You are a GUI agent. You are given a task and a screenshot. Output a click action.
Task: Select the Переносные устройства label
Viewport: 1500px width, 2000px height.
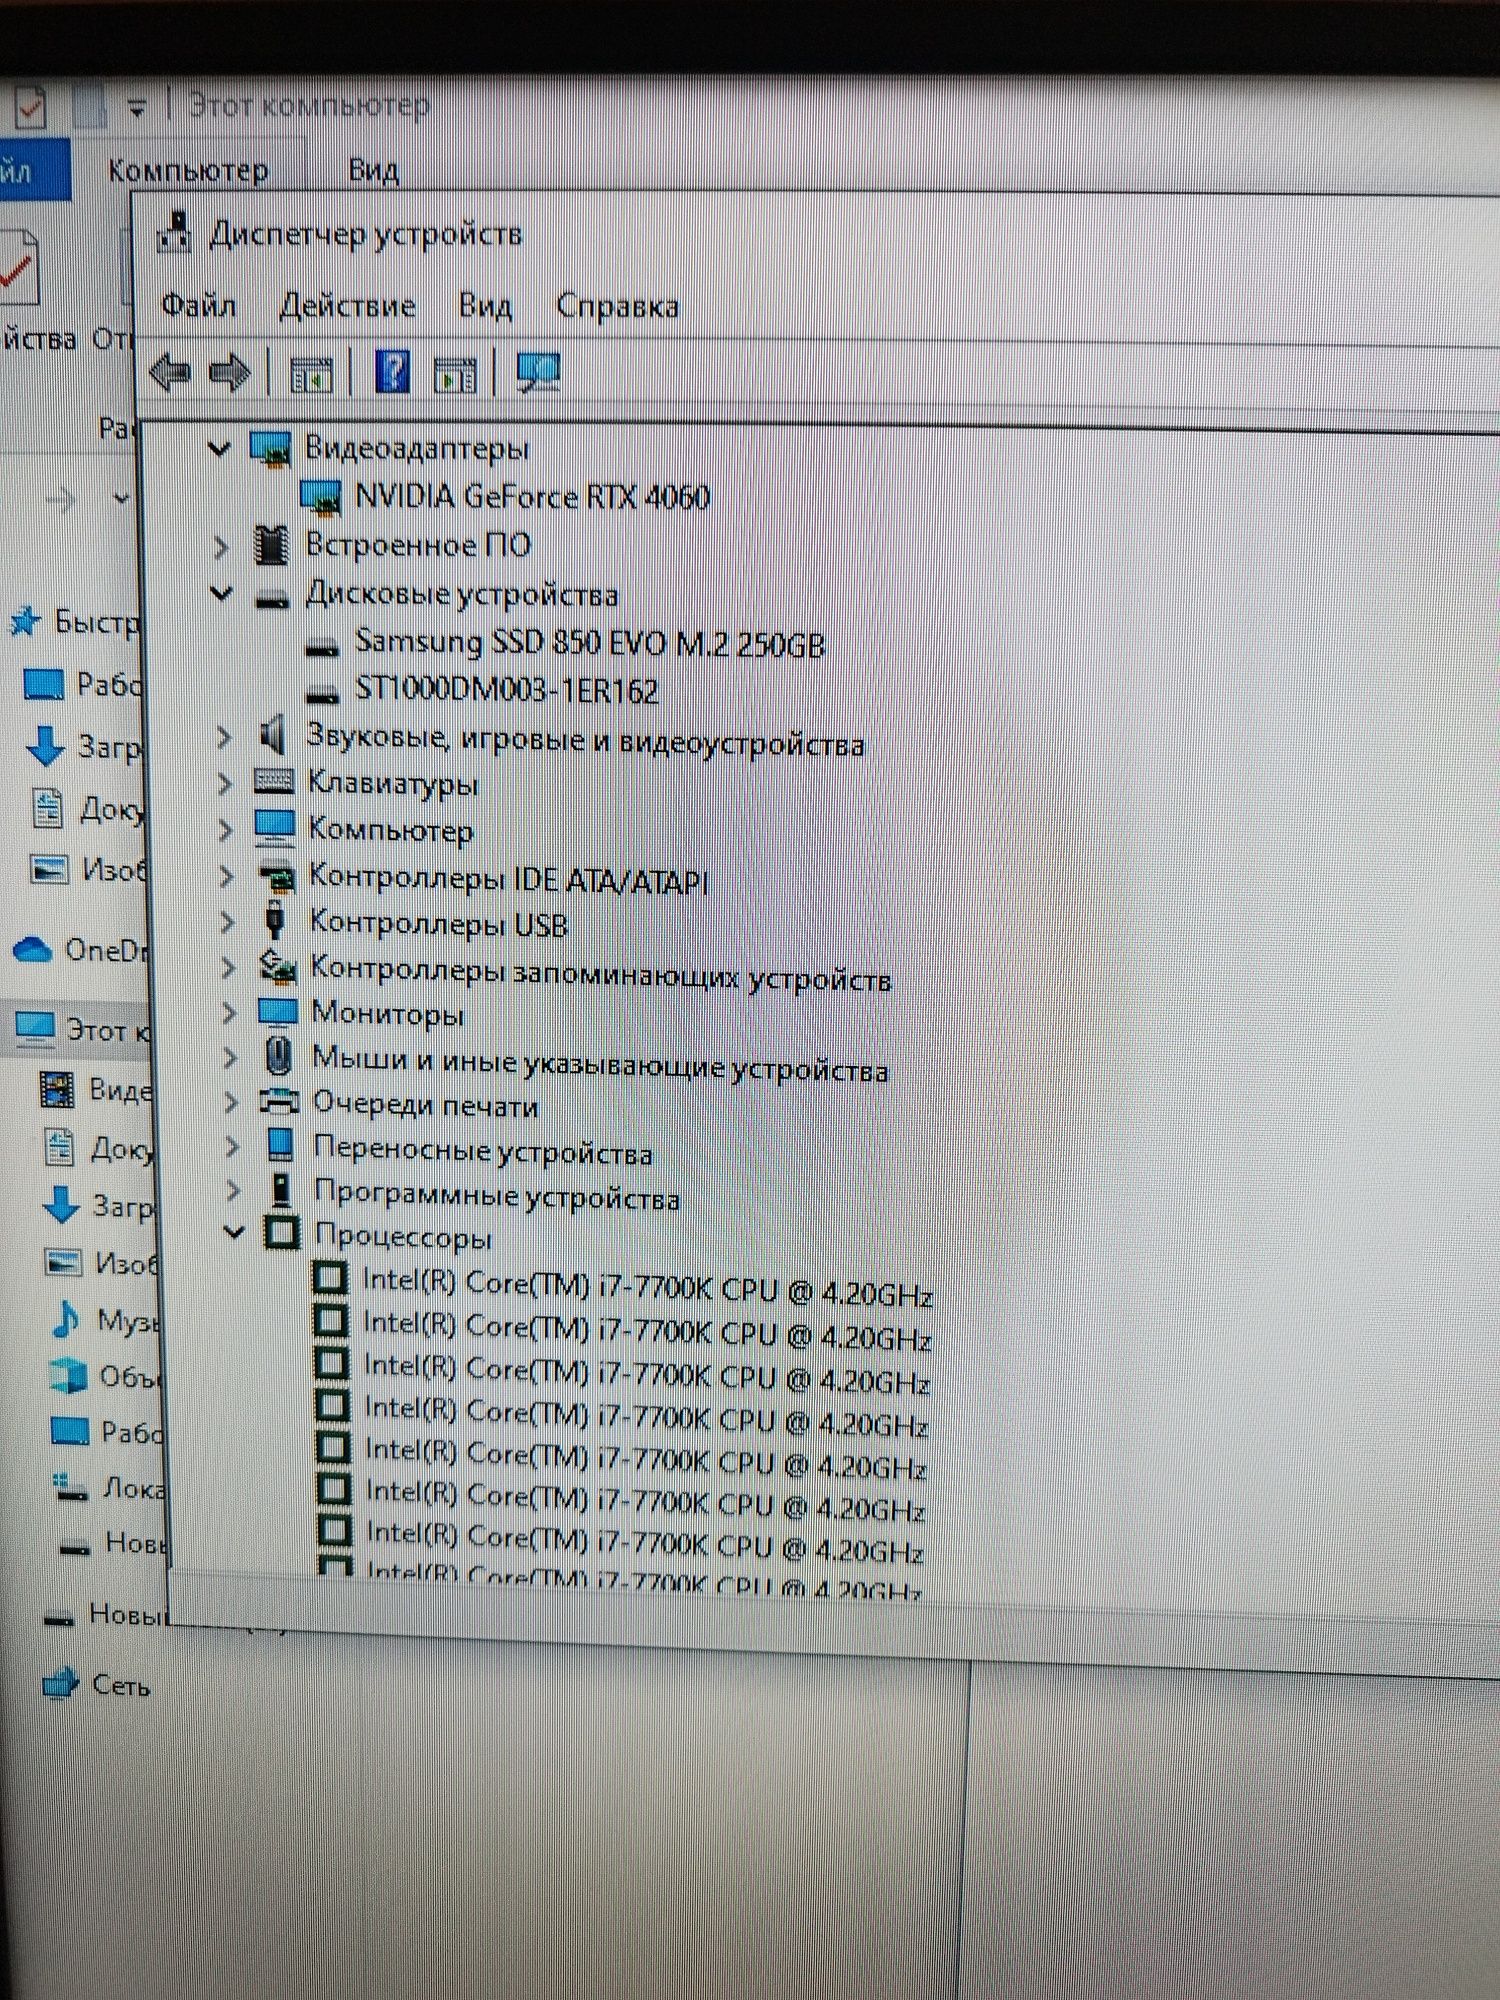point(483,1150)
